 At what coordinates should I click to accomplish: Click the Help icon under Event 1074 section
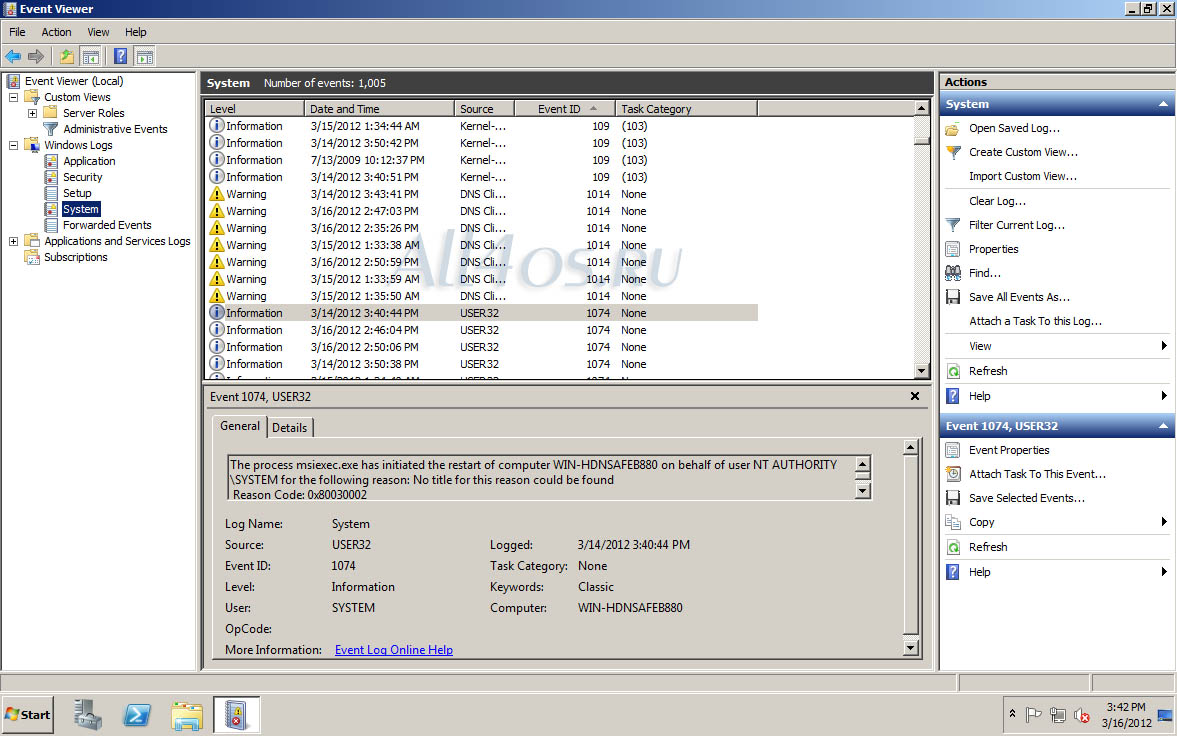click(953, 572)
